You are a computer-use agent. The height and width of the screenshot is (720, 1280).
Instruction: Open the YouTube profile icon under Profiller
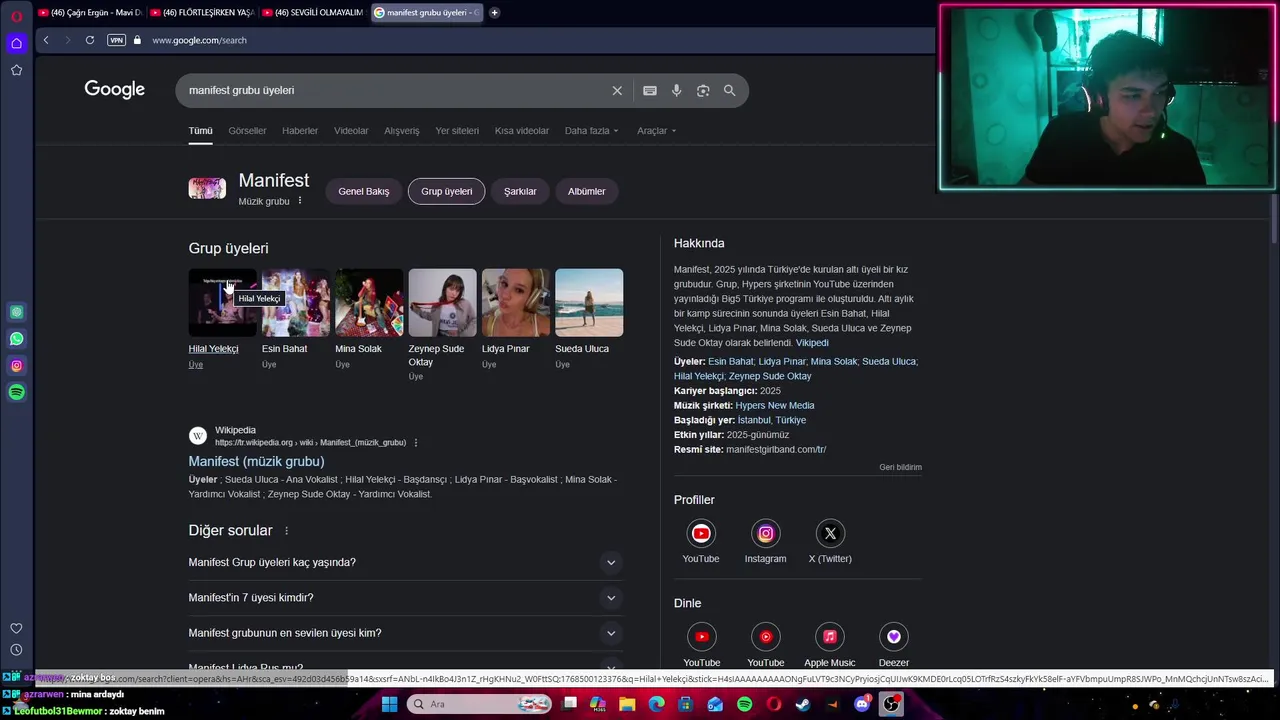(x=701, y=534)
